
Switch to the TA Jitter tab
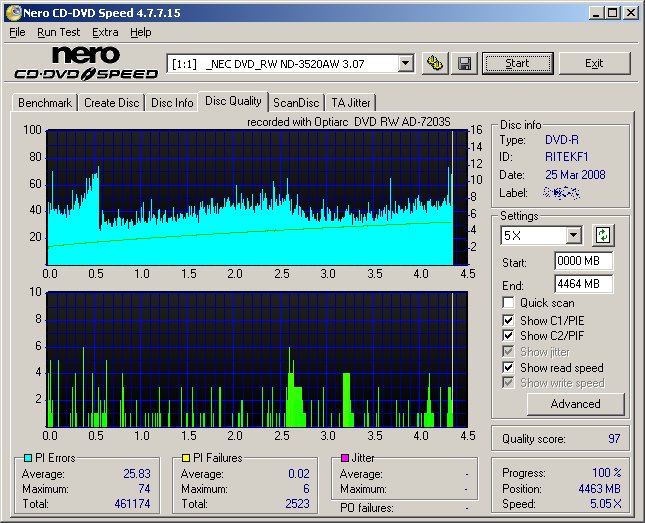coord(351,102)
